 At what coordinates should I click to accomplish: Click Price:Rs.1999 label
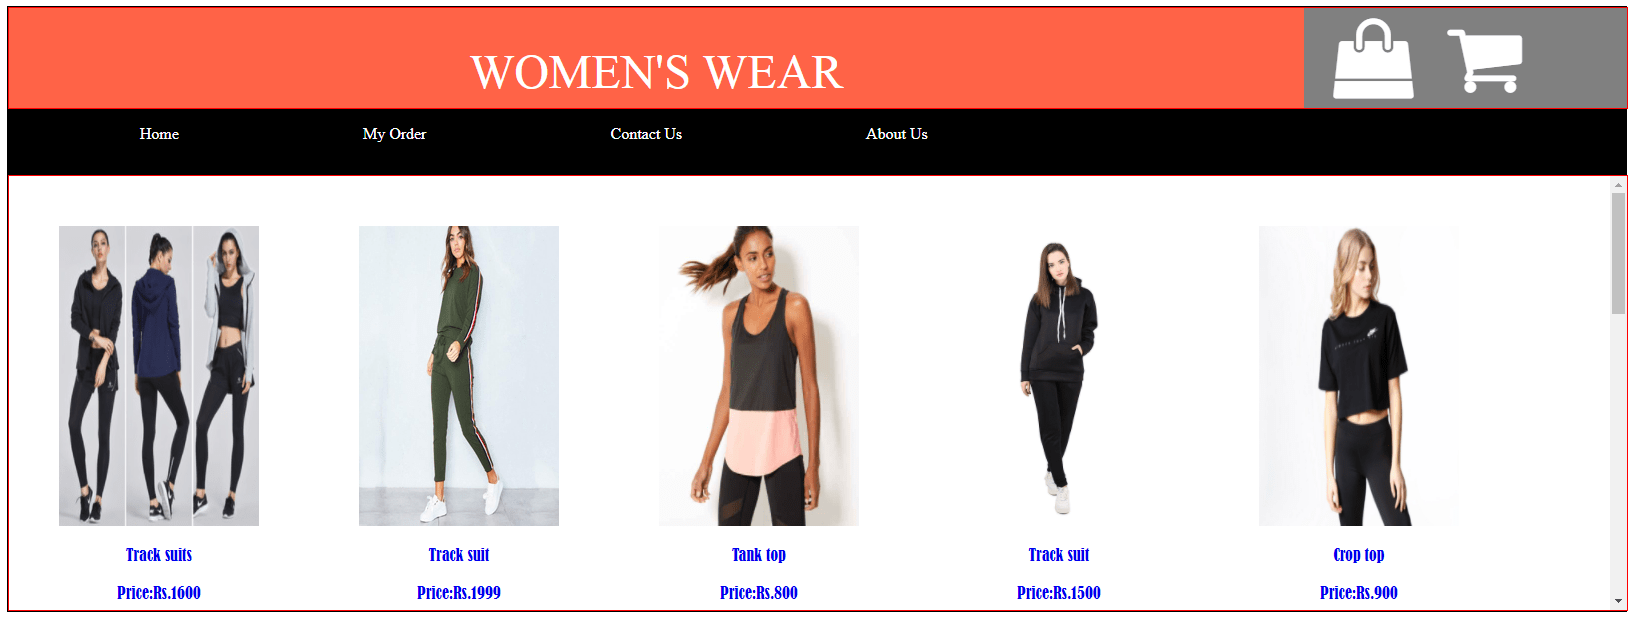click(x=459, y=593)
